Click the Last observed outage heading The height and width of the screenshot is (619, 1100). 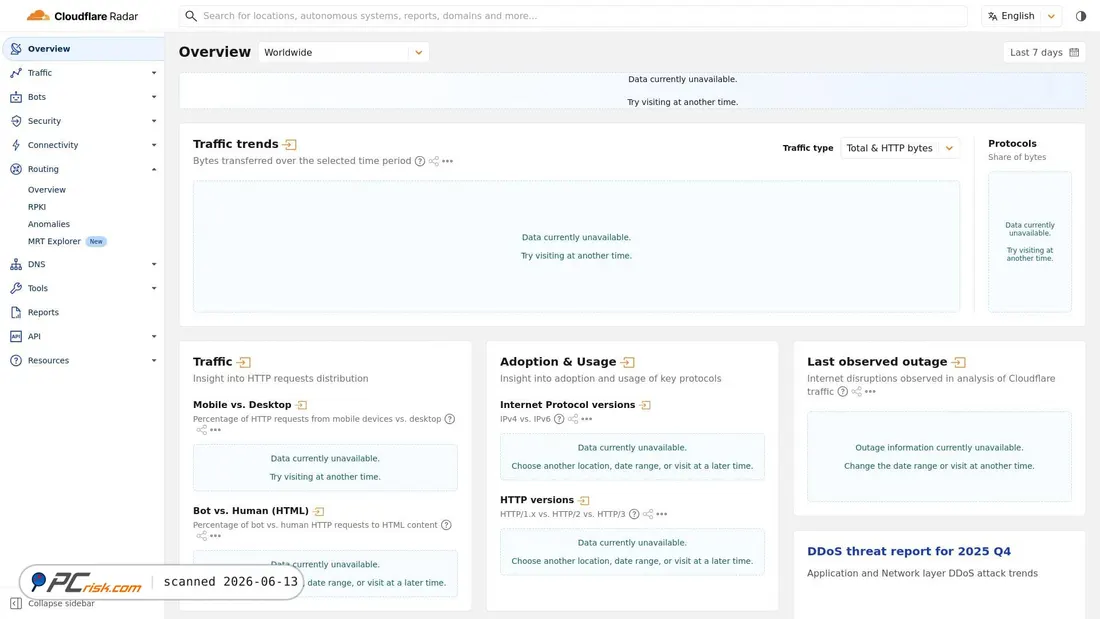pyautogui.click(x=877, y=362)
